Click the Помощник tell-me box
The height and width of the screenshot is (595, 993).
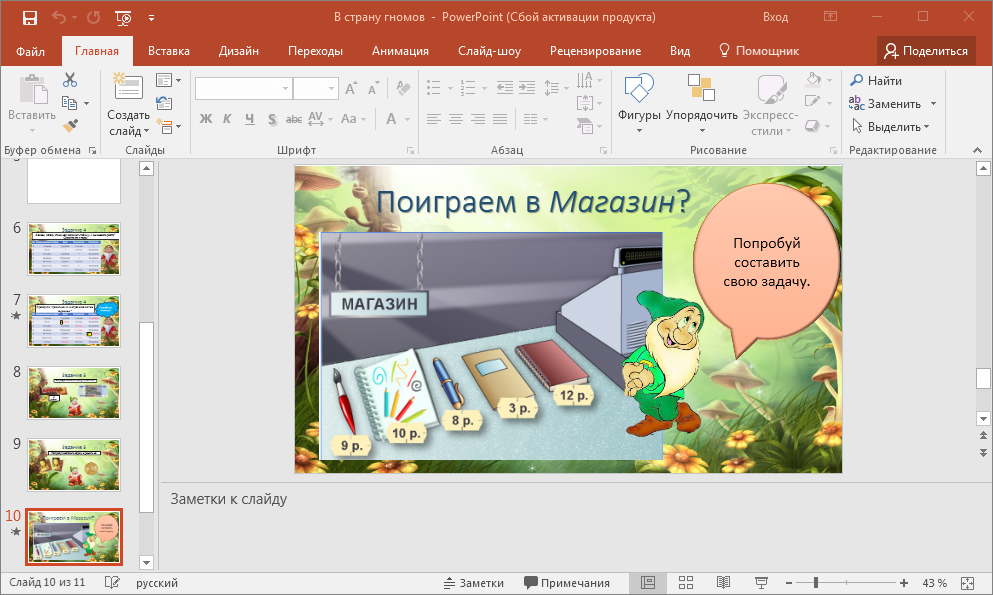[759, 51]
